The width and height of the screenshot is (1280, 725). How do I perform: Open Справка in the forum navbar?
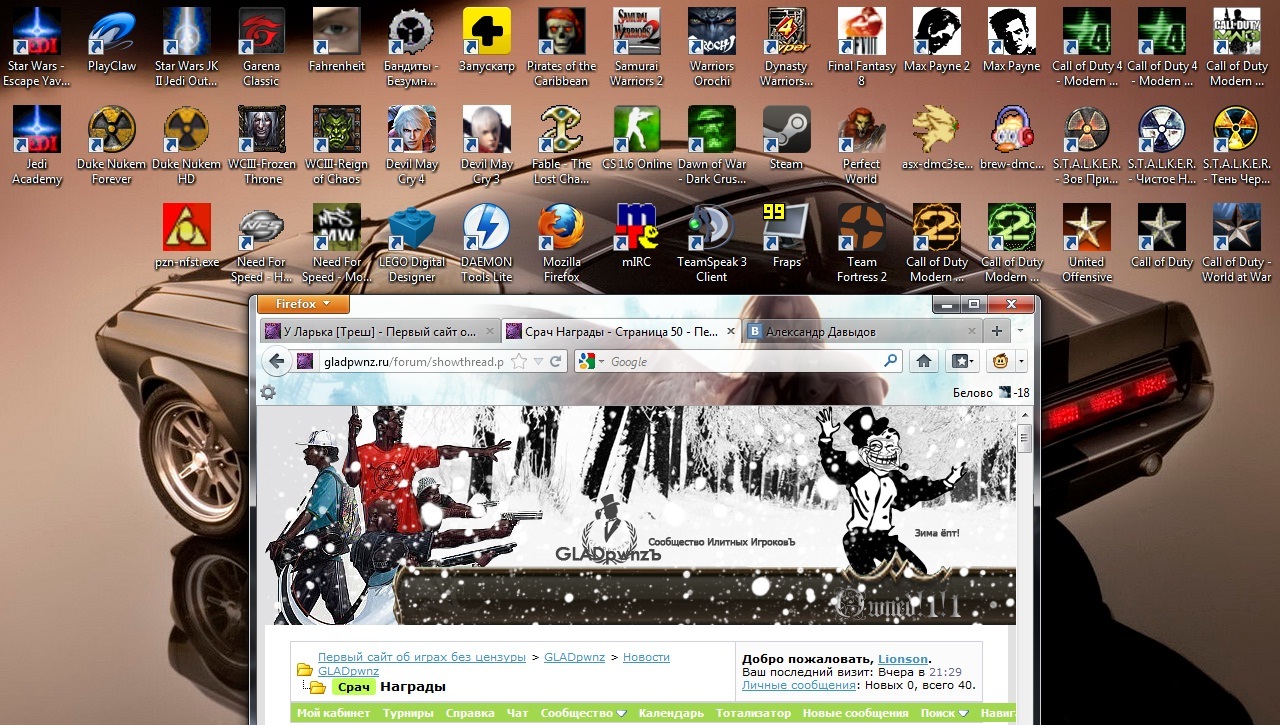pos(470,713)
